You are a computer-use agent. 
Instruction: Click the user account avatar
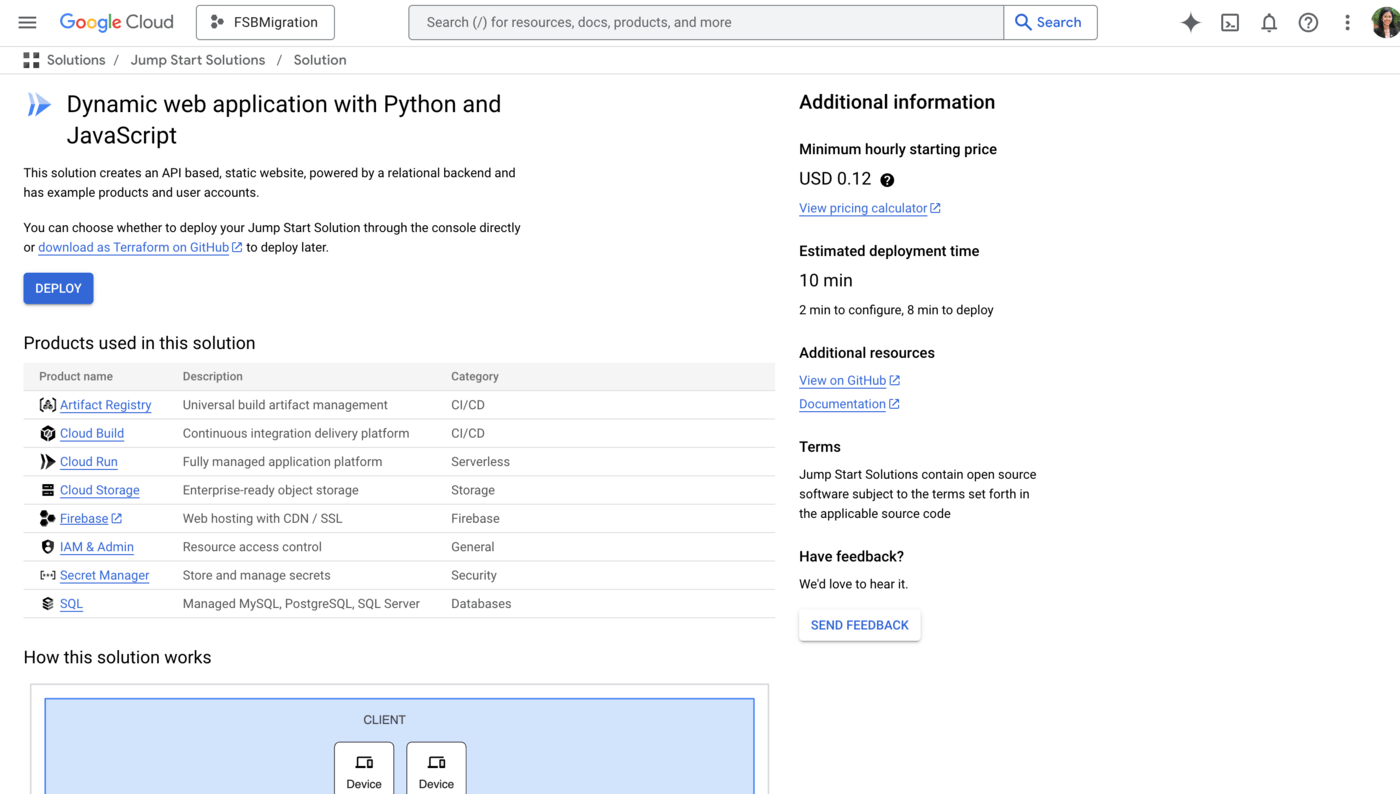pos(1385,22)
